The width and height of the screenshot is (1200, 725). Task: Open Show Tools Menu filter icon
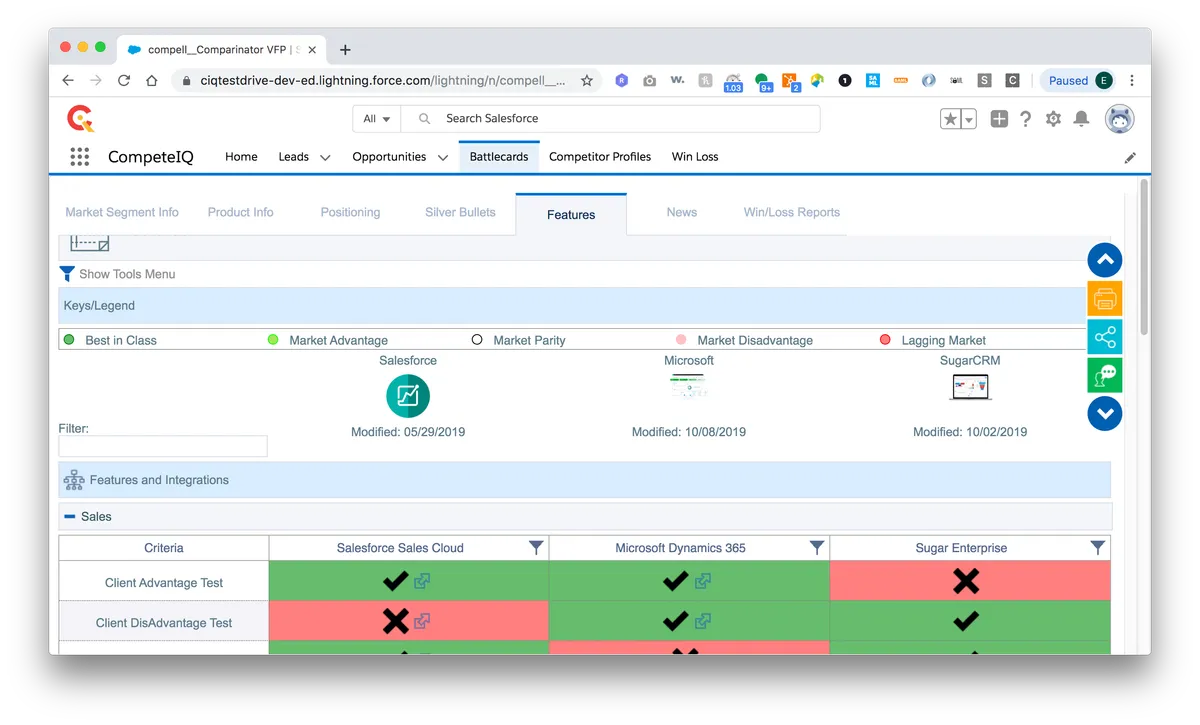coord(67,273)
